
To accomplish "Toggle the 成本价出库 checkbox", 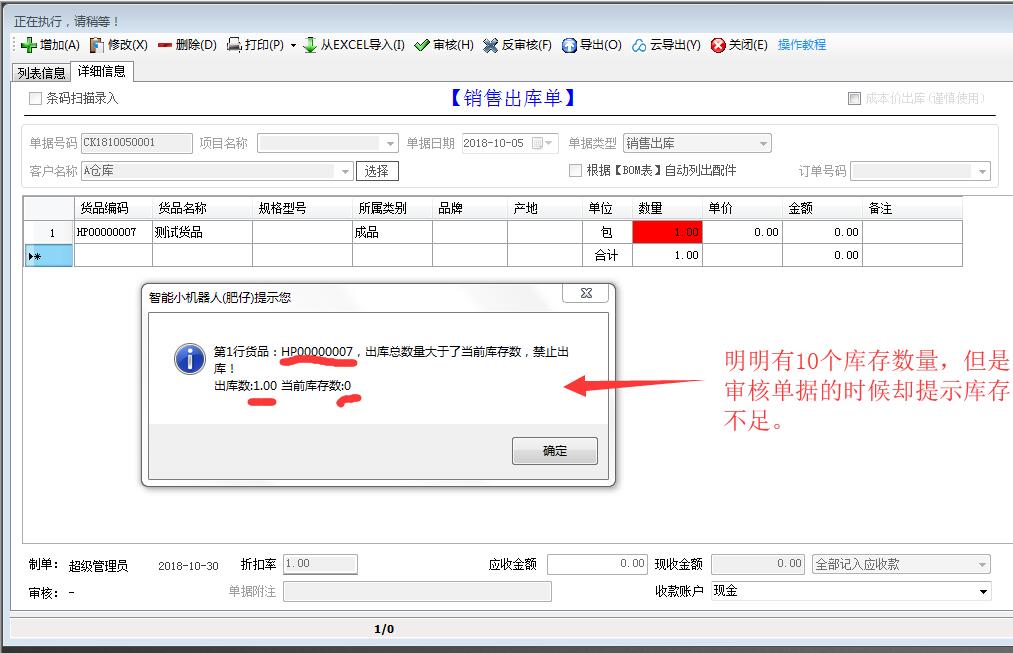I will click(x=854, y=98).
